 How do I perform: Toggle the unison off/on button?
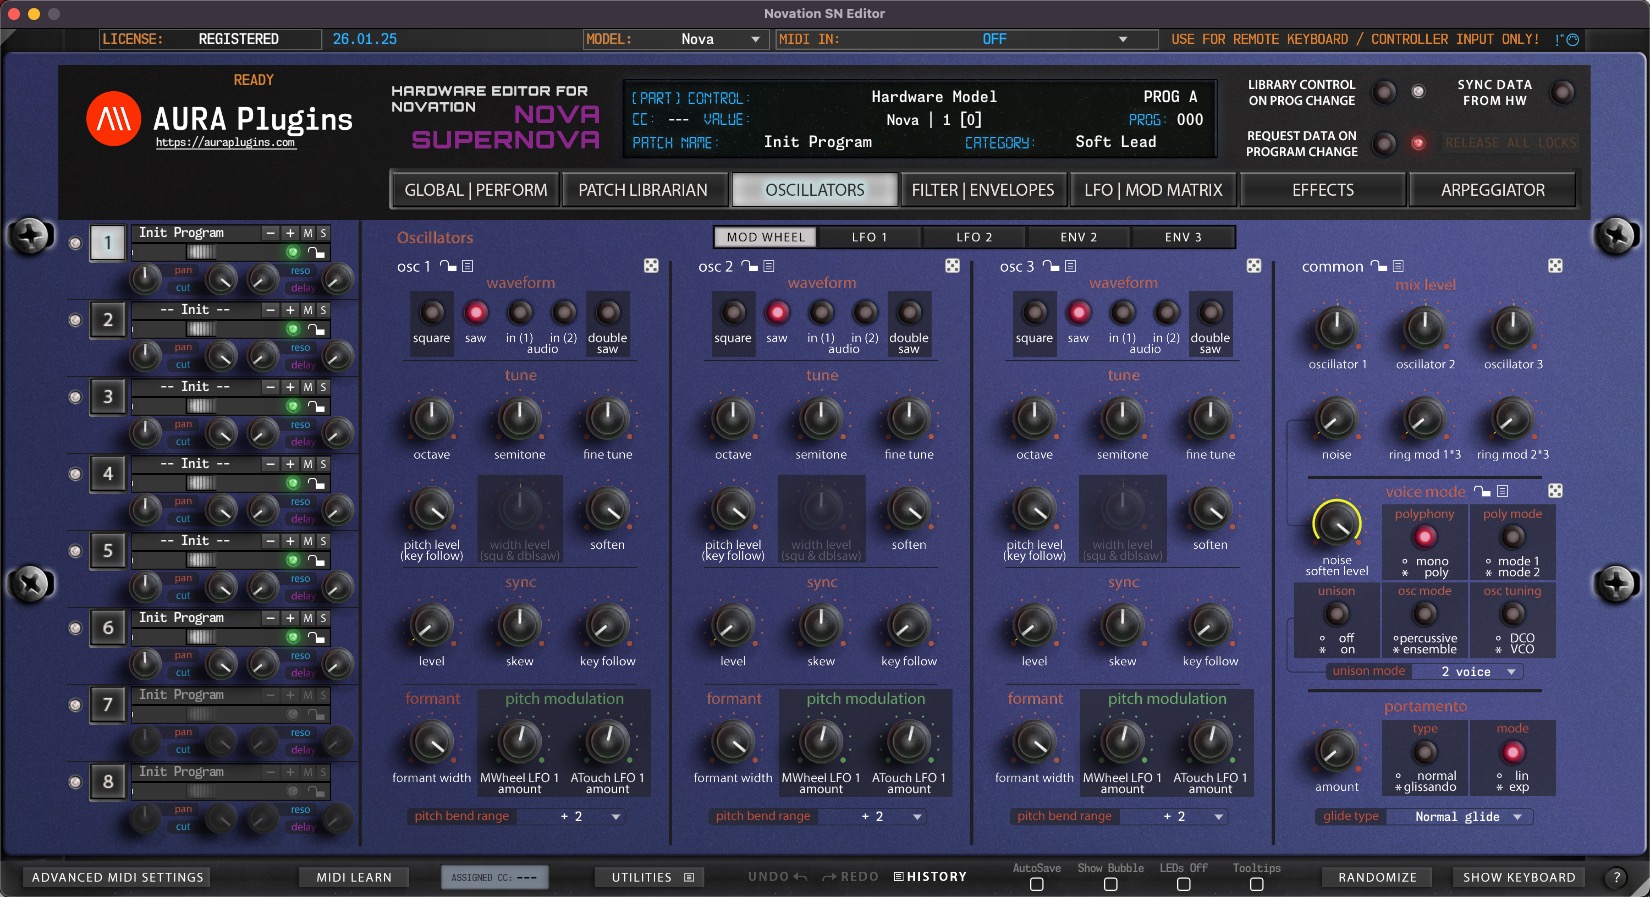pos(1336,615)
